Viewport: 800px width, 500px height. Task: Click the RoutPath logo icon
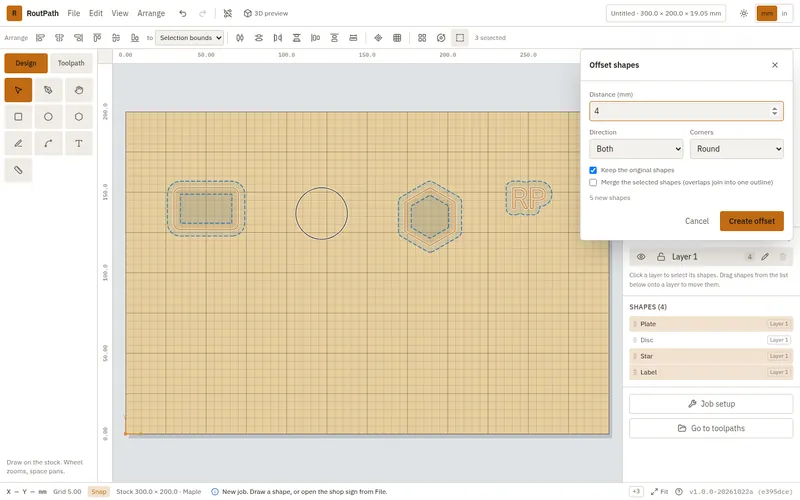click(14, 13)
